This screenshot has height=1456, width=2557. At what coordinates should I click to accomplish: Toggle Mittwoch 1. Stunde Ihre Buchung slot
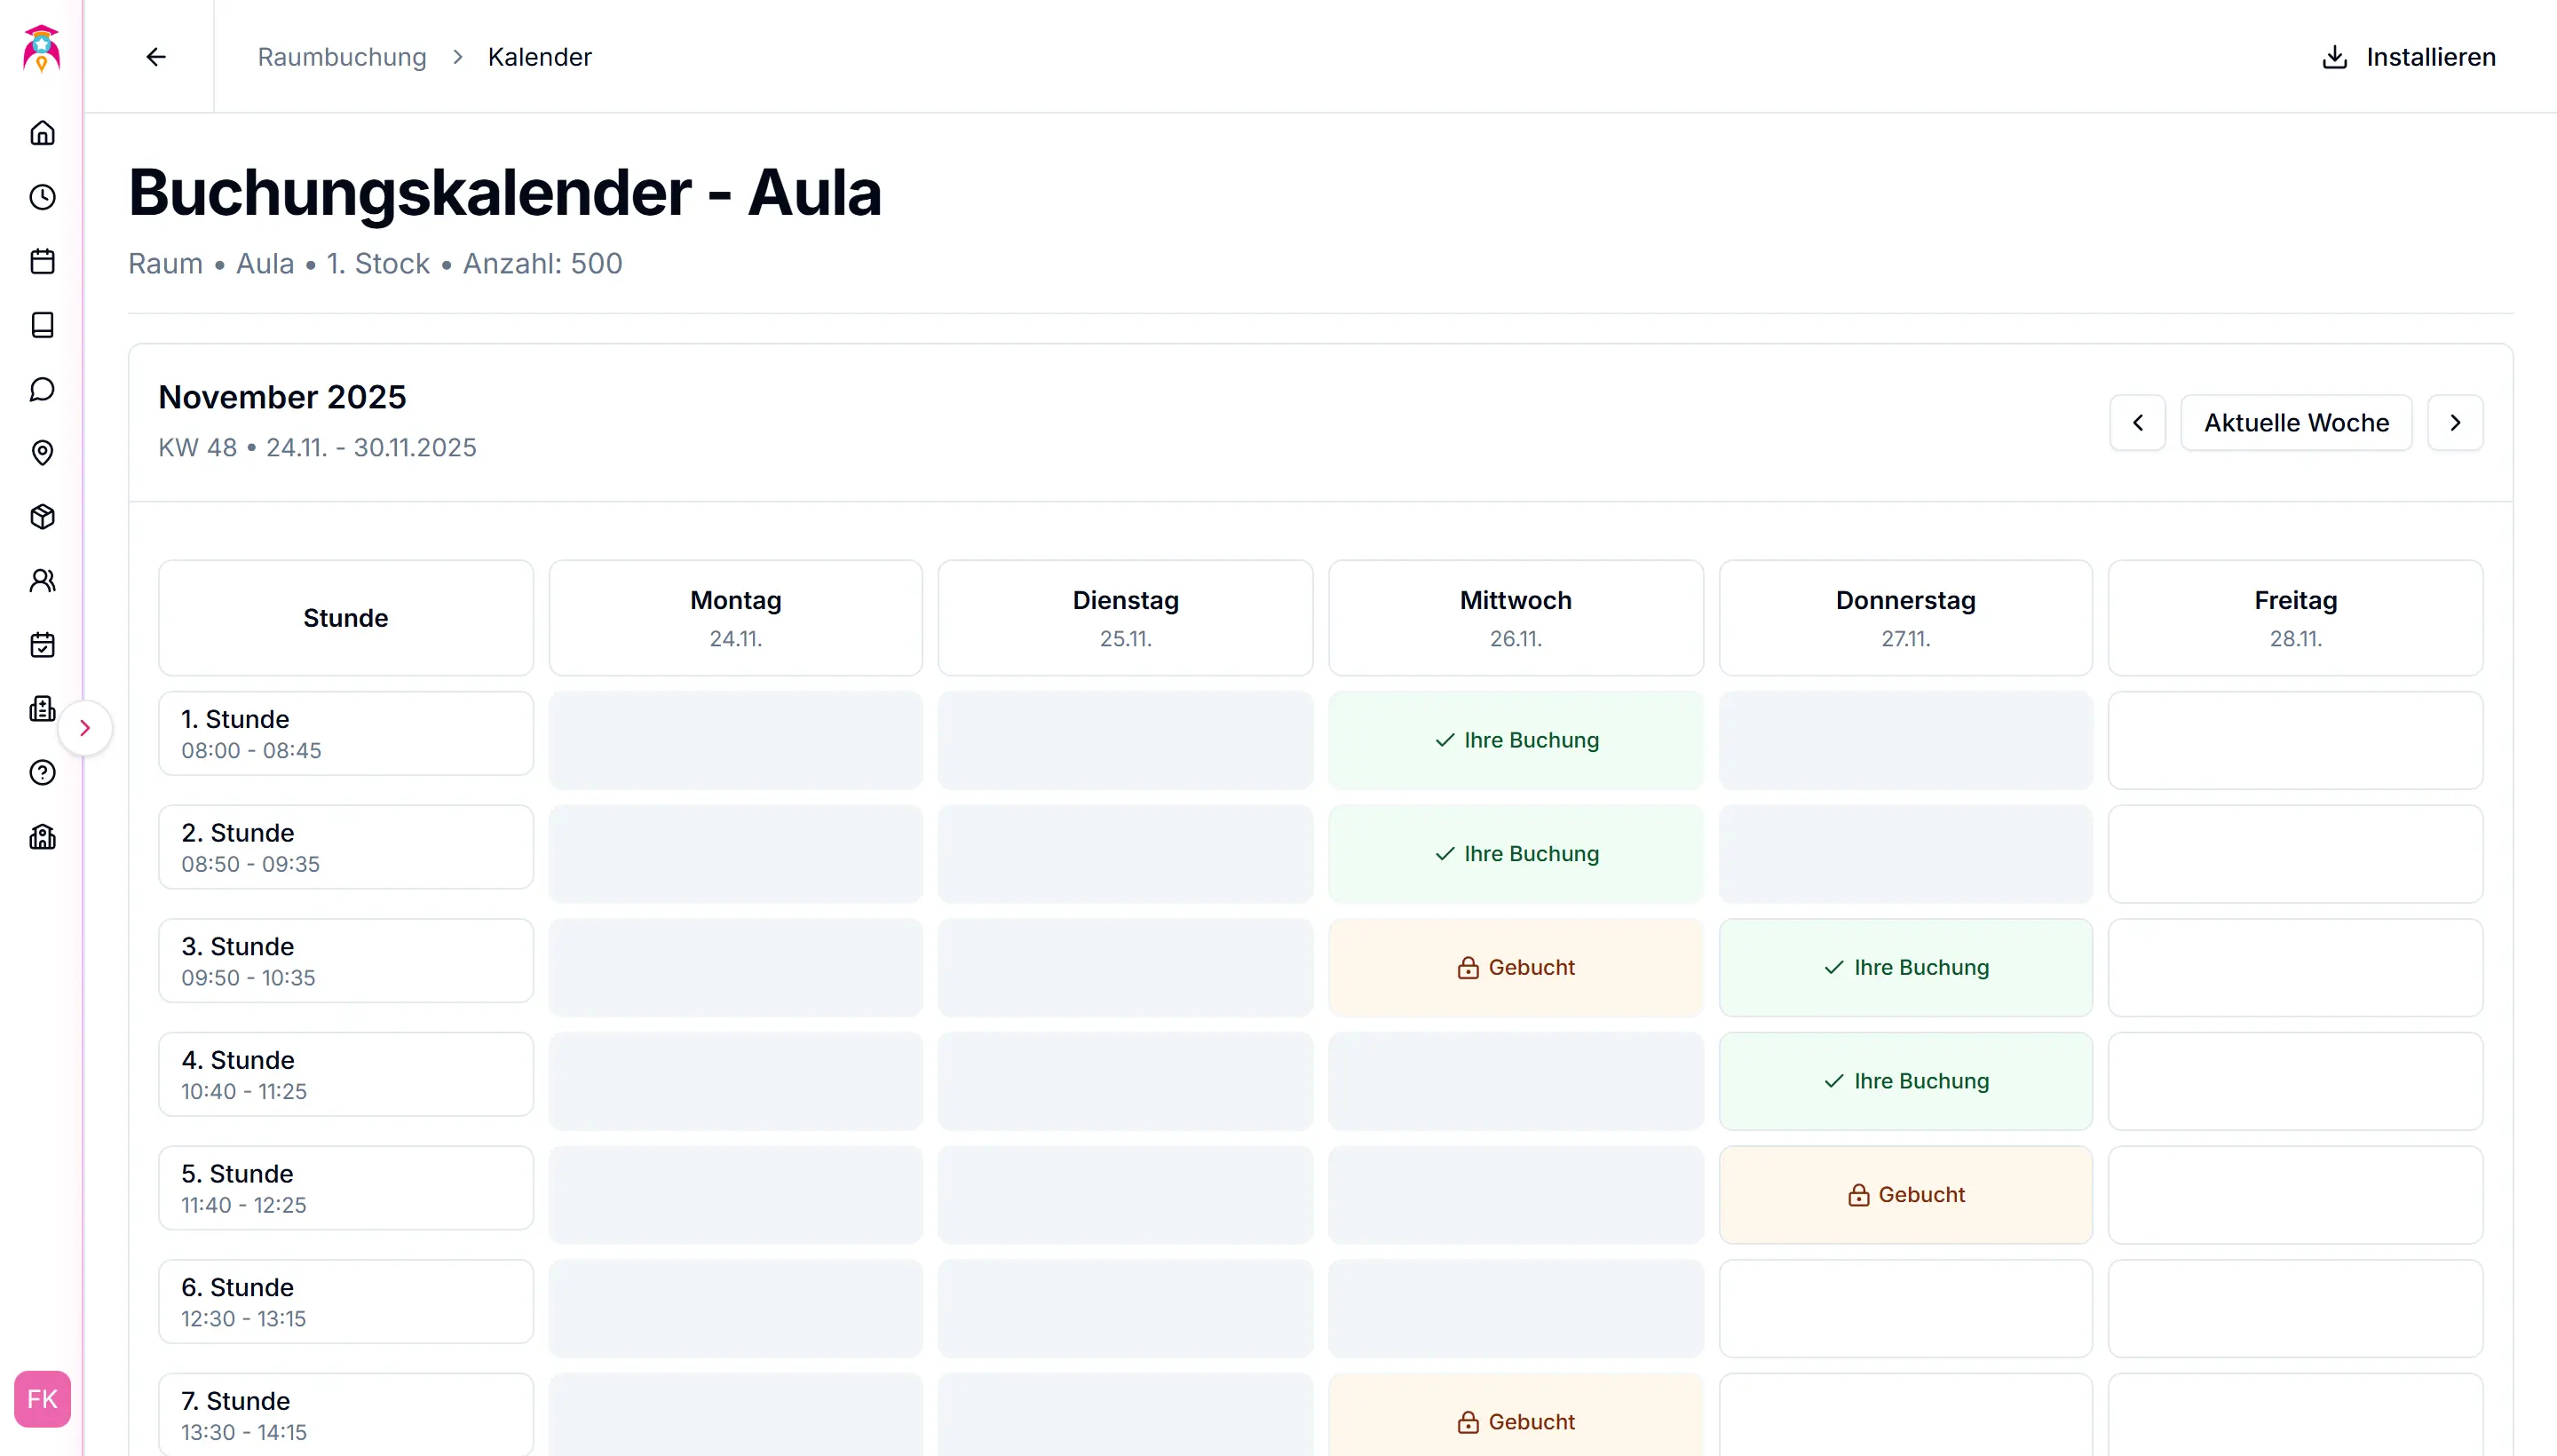[1516, 740]
